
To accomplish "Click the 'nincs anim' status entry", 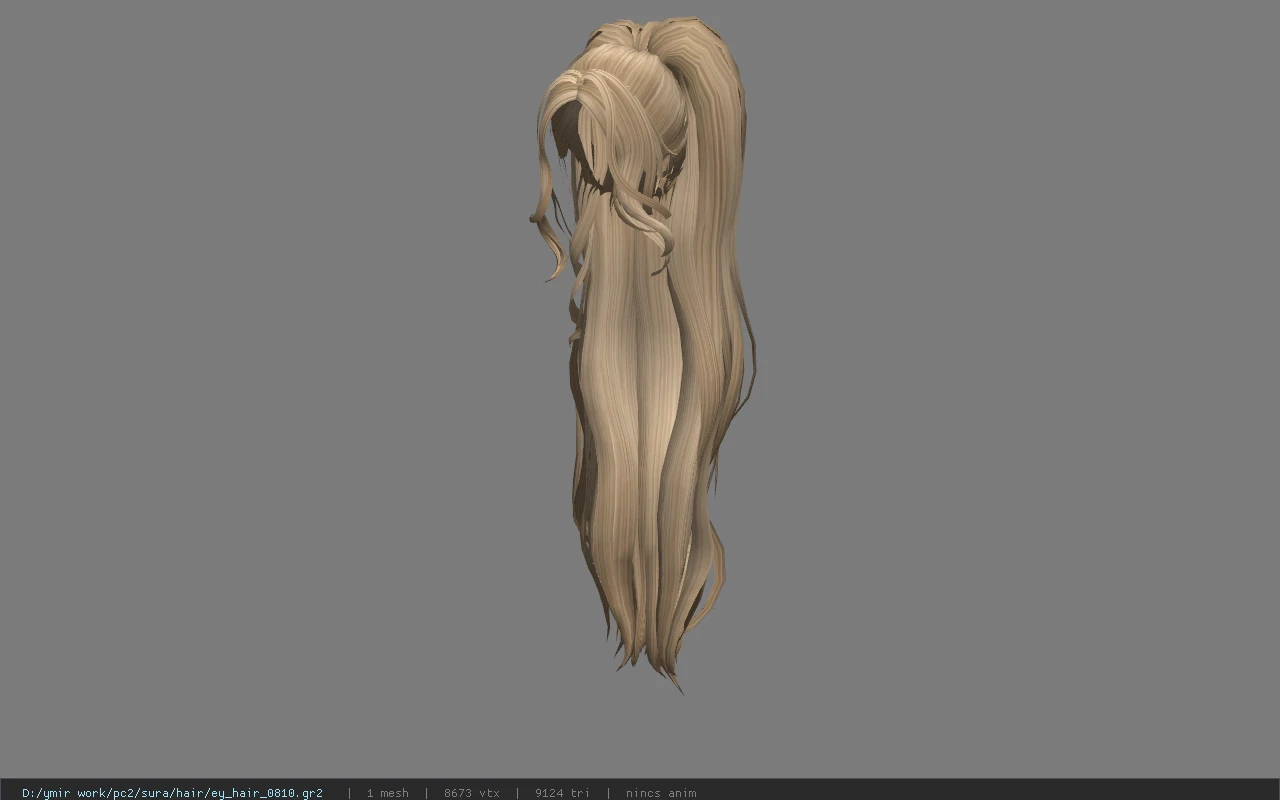I will coord(661,793).
